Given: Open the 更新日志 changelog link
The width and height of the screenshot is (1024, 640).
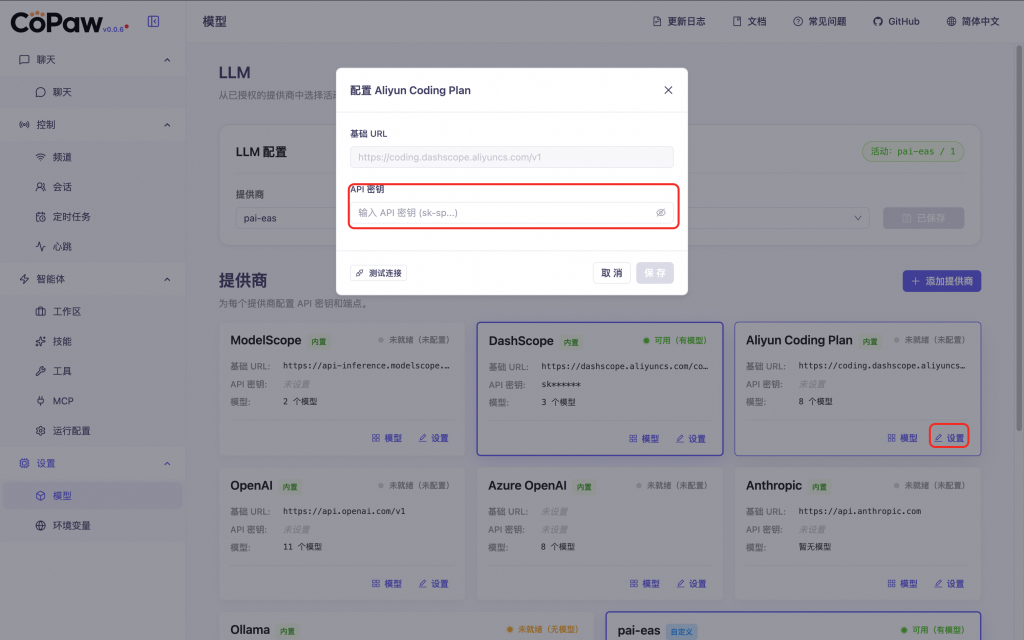Looking at the screenshot, I should point(679,21).
